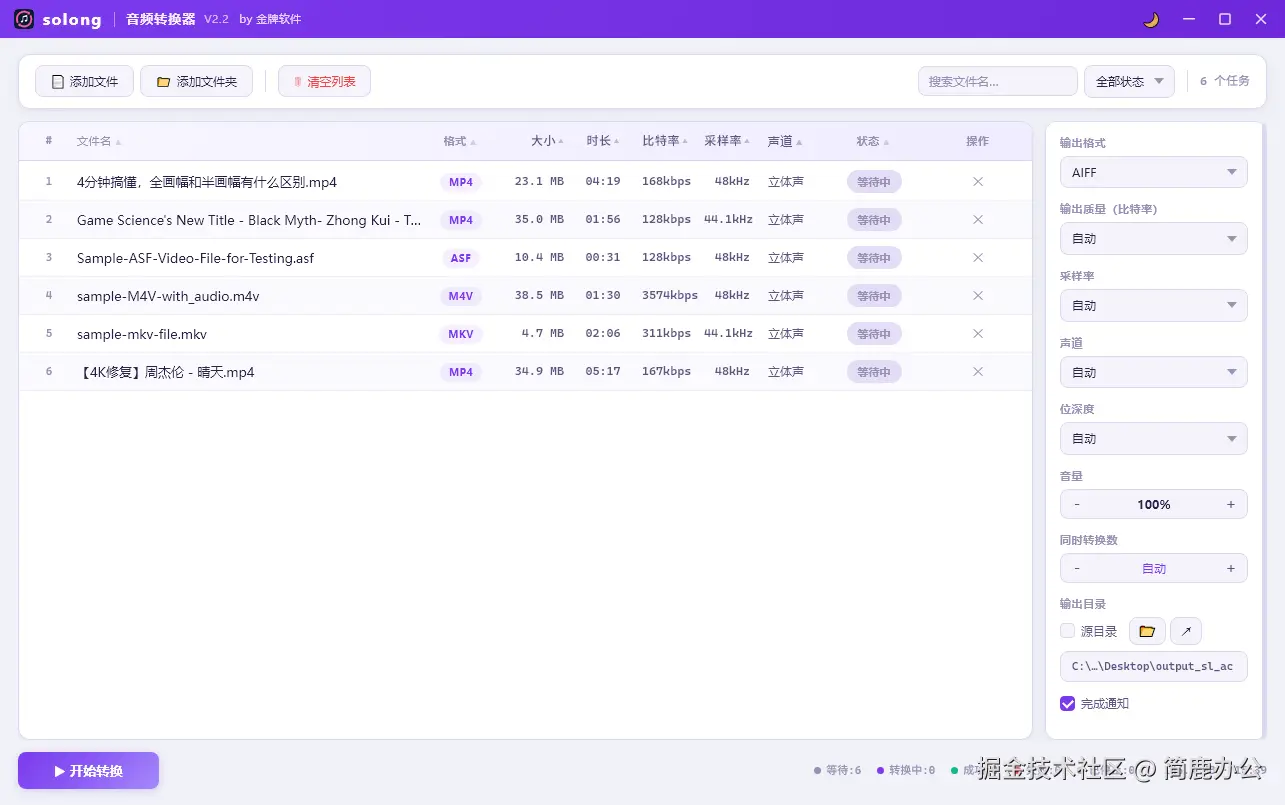Viewport: 1285px width, 805px height.
Task: Click the 3574kbps bitrate value
Action: [669, 295]
